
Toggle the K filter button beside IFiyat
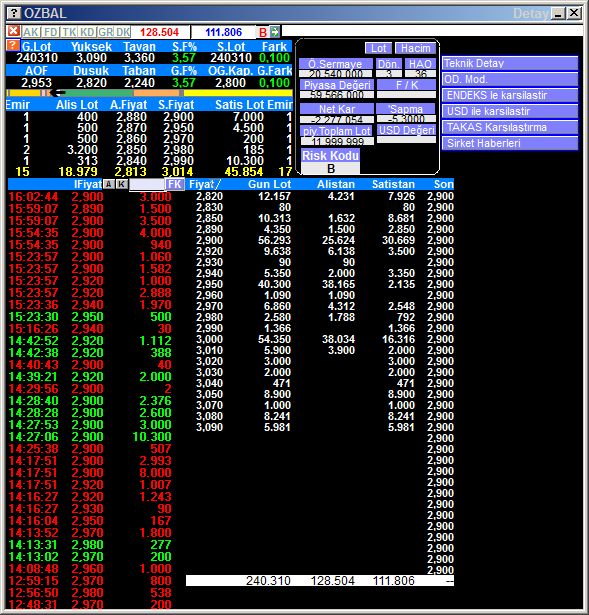[122, 184]
